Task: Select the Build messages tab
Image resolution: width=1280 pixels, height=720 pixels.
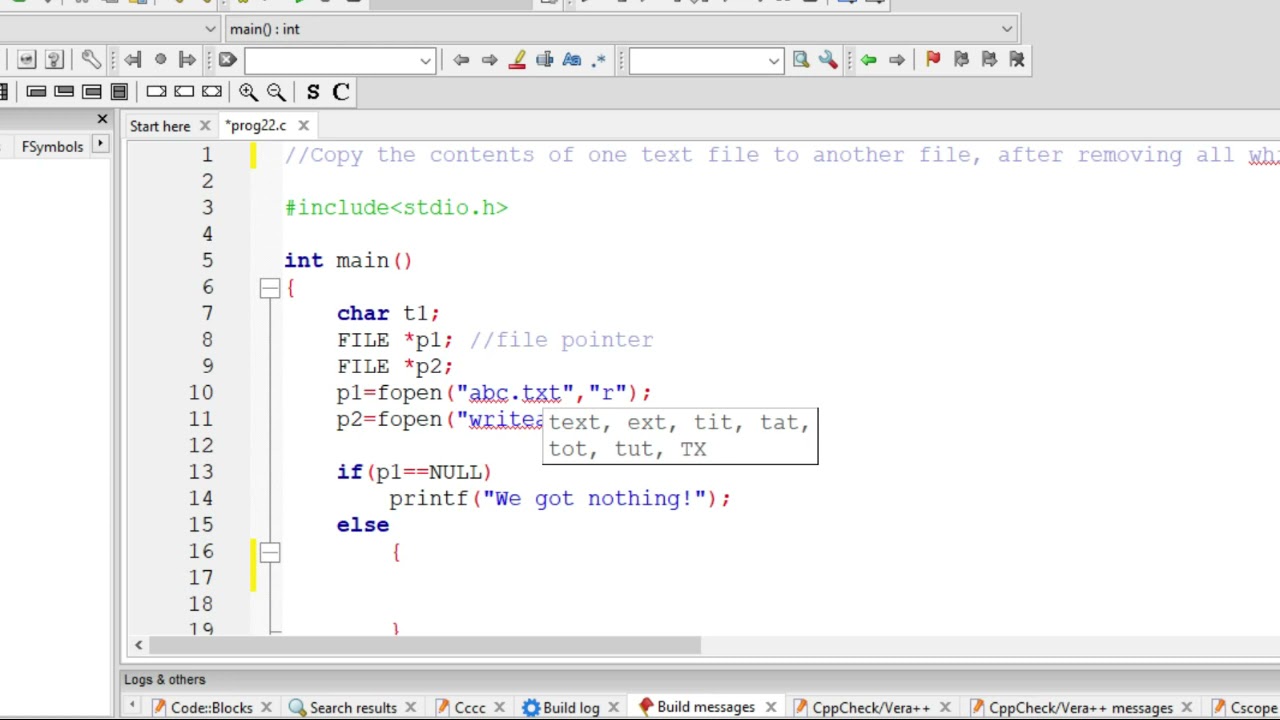Action: (705, 707)
